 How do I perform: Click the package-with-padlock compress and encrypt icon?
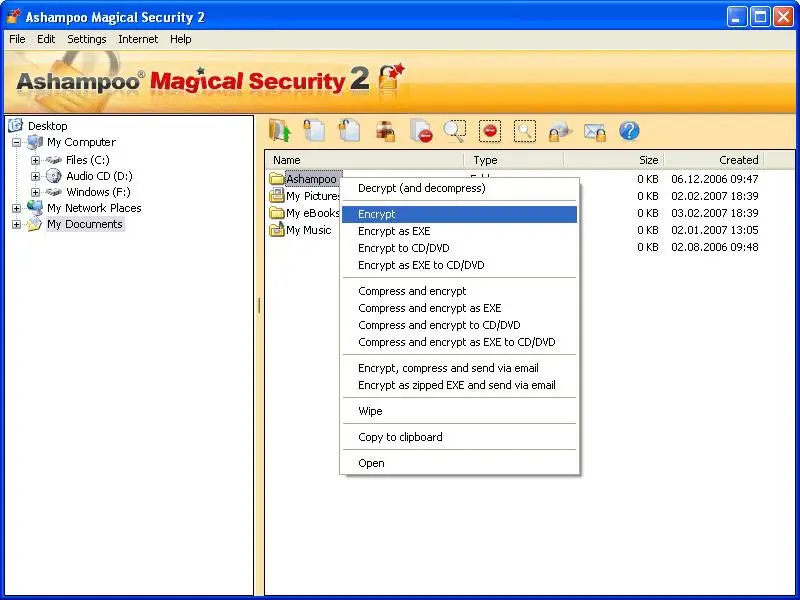coord(385,131)
